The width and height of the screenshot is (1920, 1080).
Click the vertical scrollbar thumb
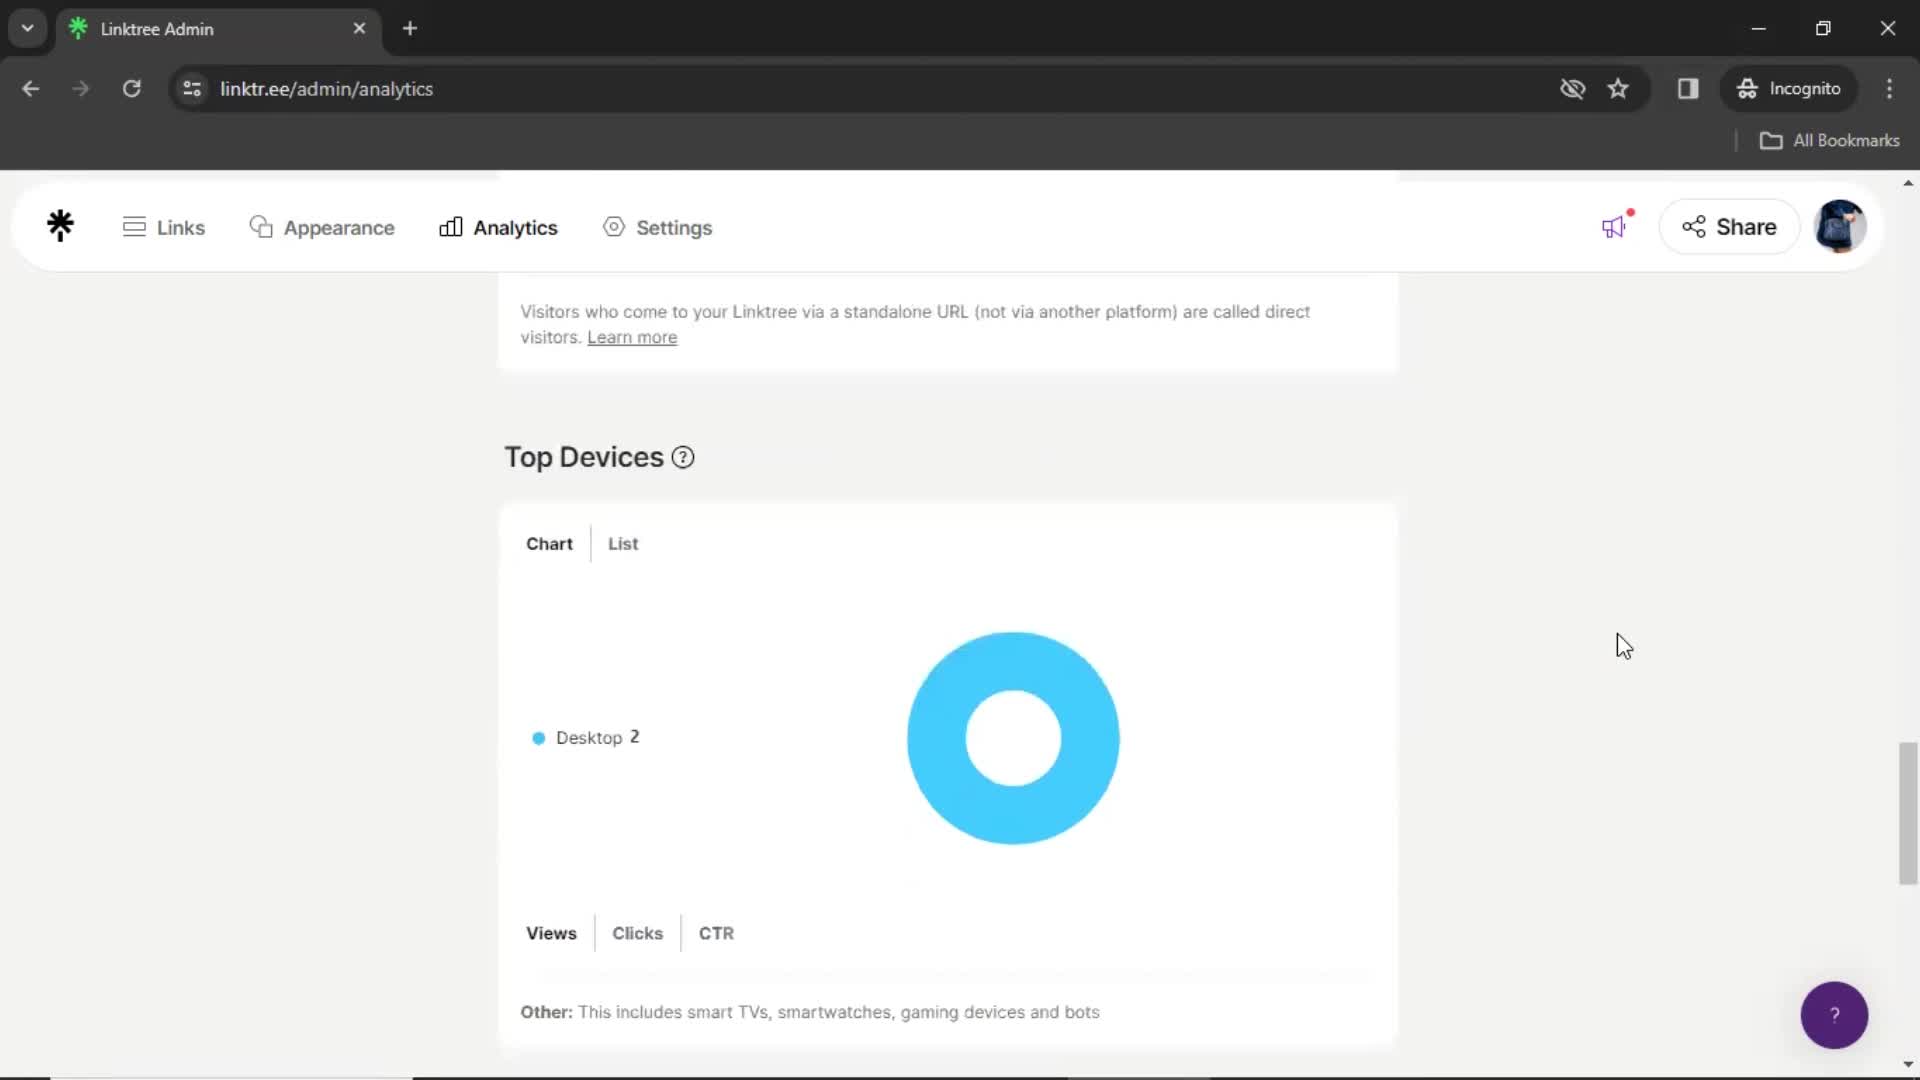1908,813
